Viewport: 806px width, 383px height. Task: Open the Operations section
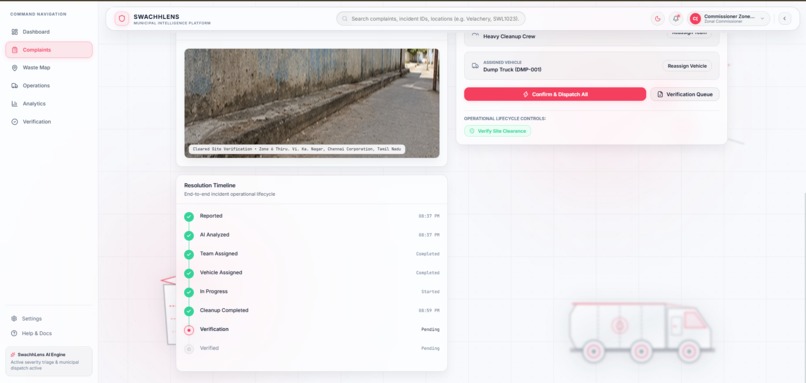click(x=49, y=86)
